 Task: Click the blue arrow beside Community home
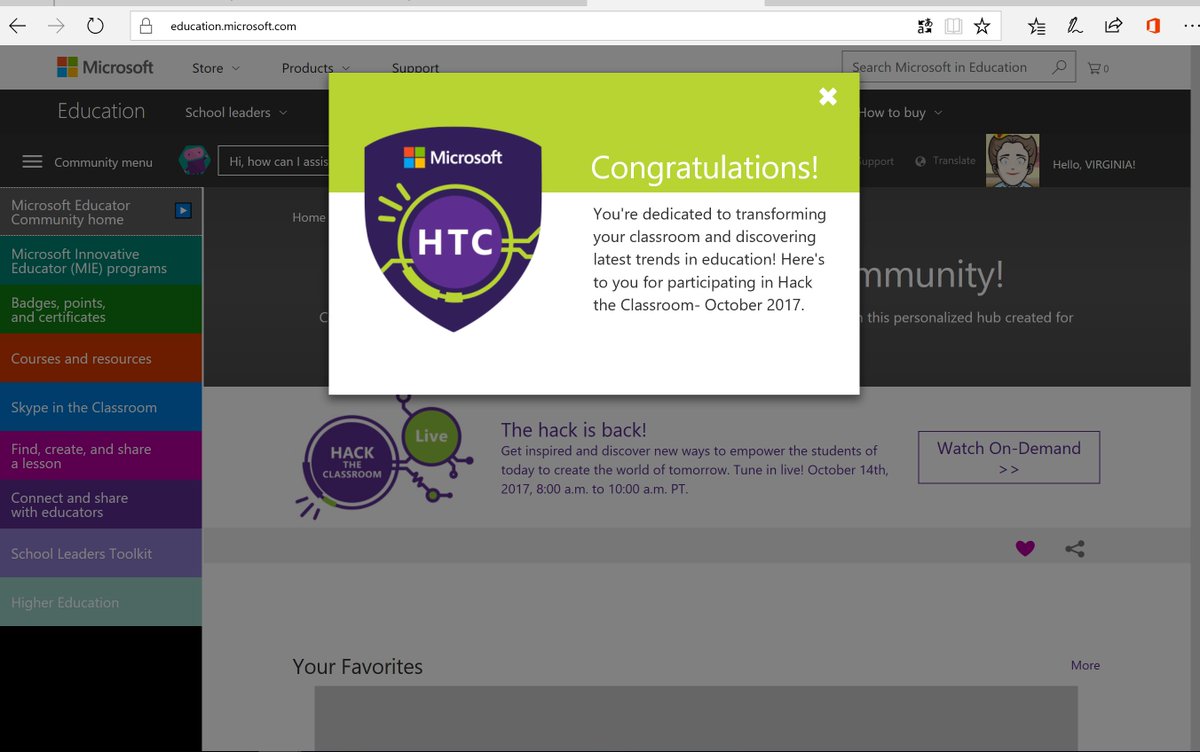click(183, 210)
